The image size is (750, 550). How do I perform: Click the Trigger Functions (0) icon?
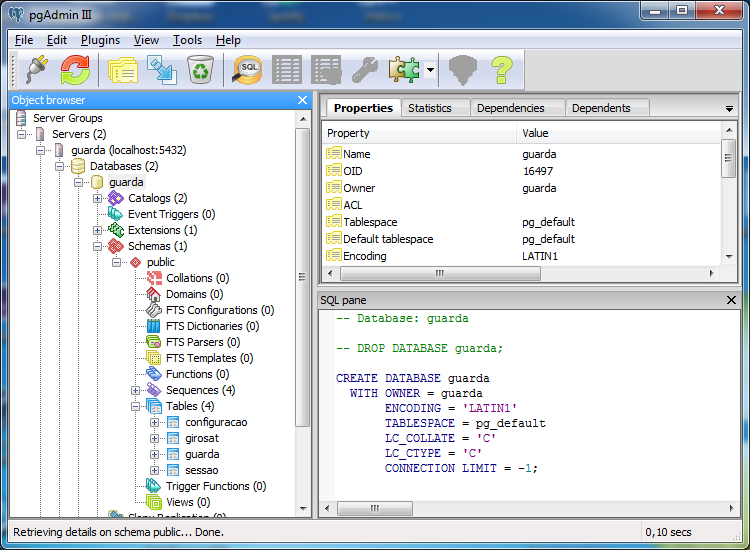(x=154, y=486)
